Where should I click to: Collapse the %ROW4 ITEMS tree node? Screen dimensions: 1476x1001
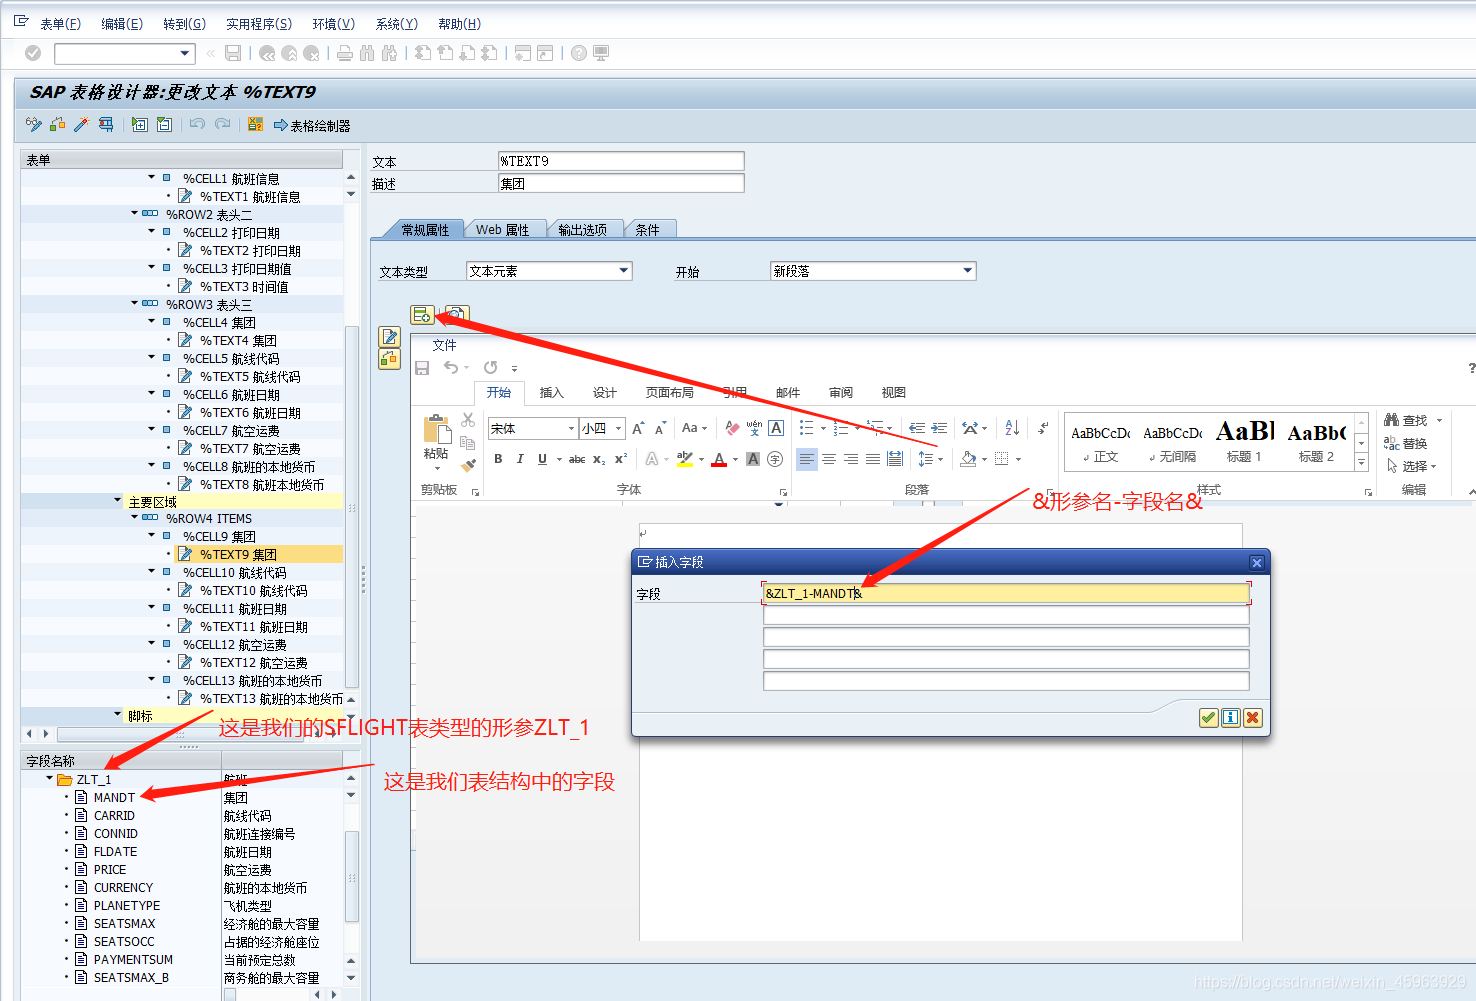(135, 517)
